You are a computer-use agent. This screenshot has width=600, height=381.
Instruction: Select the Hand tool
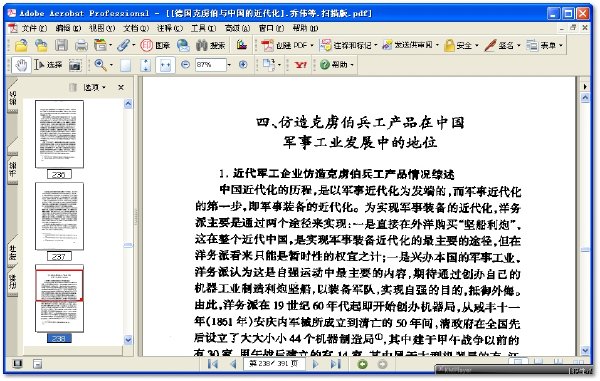(x=21, y=65)
